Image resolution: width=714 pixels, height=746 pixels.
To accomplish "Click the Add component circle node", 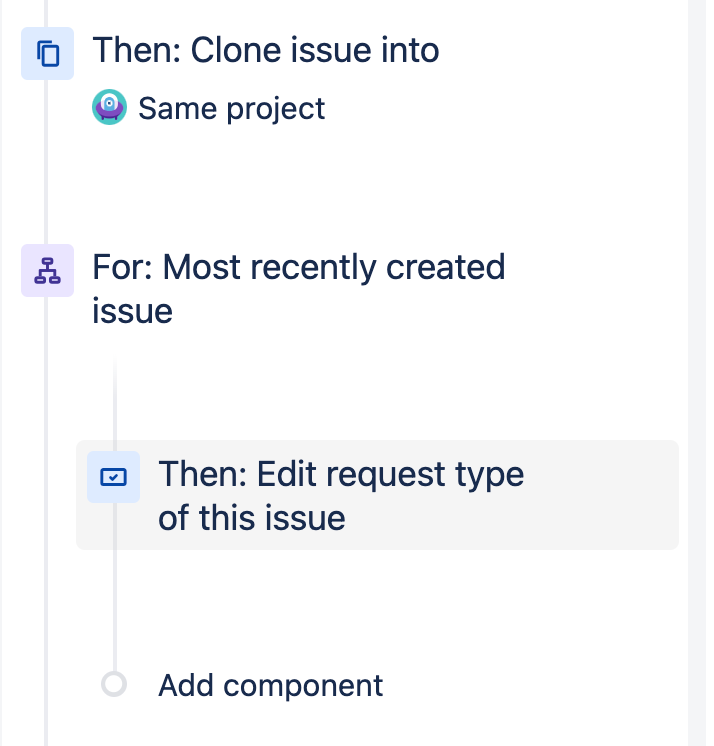I will point(114,685).
